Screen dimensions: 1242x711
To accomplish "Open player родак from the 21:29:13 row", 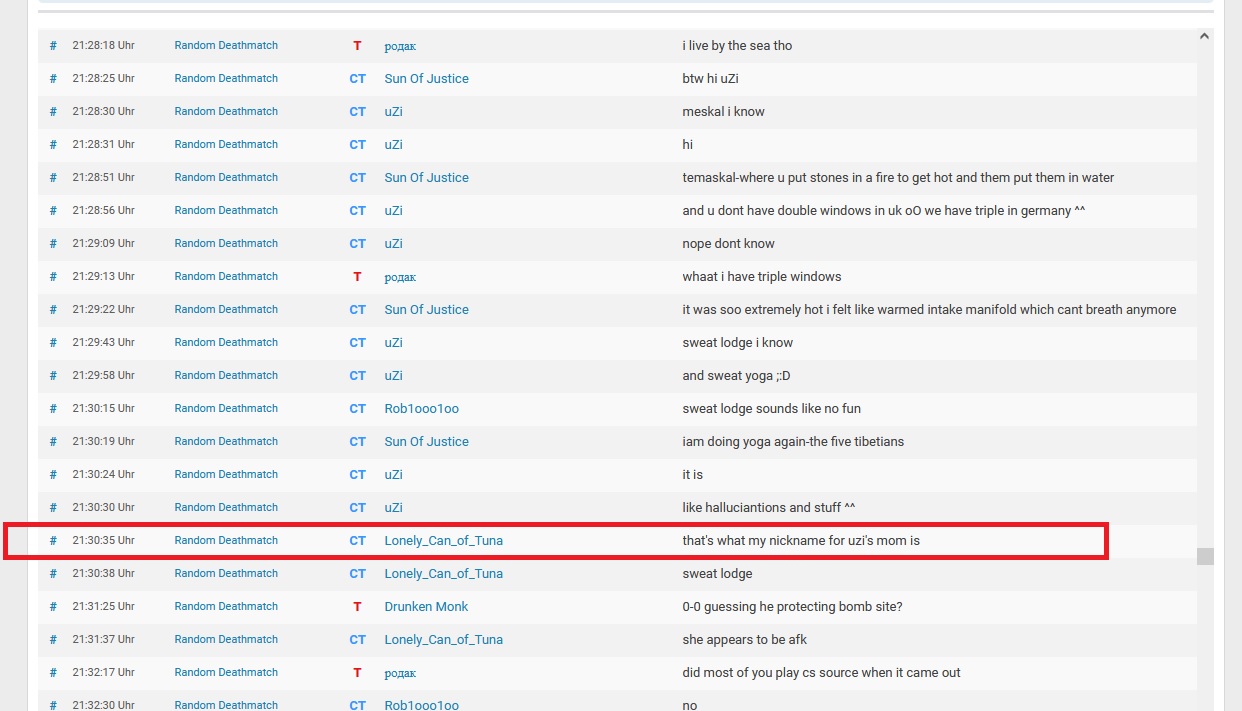I will click(x=400, y=277).
